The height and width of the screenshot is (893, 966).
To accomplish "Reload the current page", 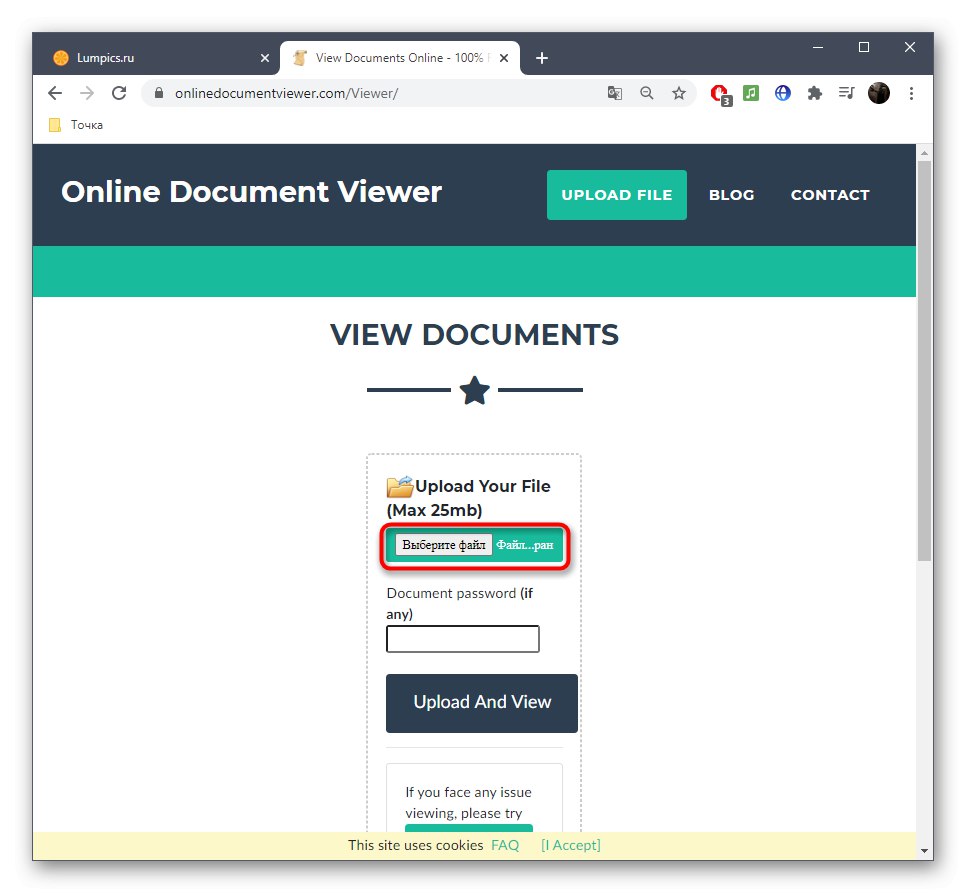I will coord(119,93).
